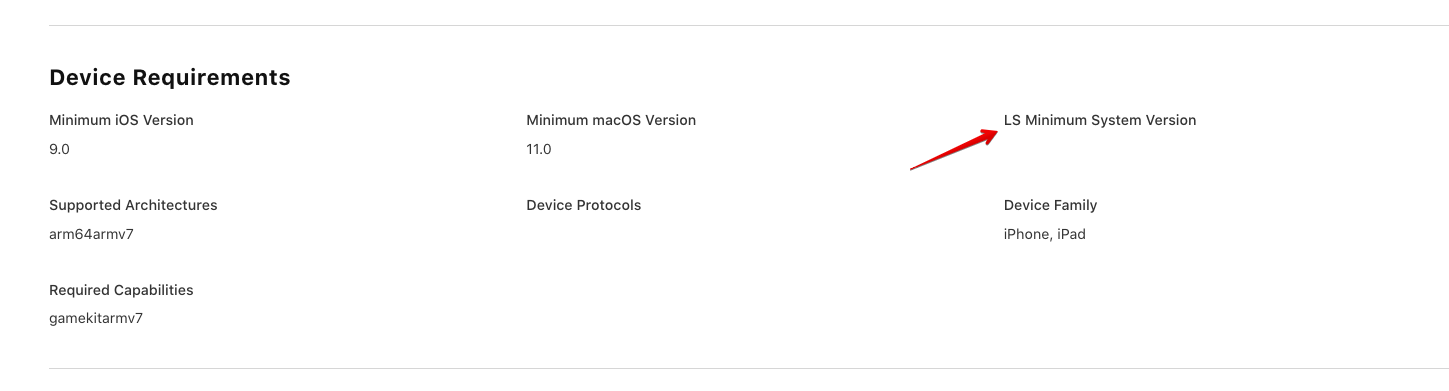
Task: Click the tip of the red arrow
Action: (x=996, y=131)
